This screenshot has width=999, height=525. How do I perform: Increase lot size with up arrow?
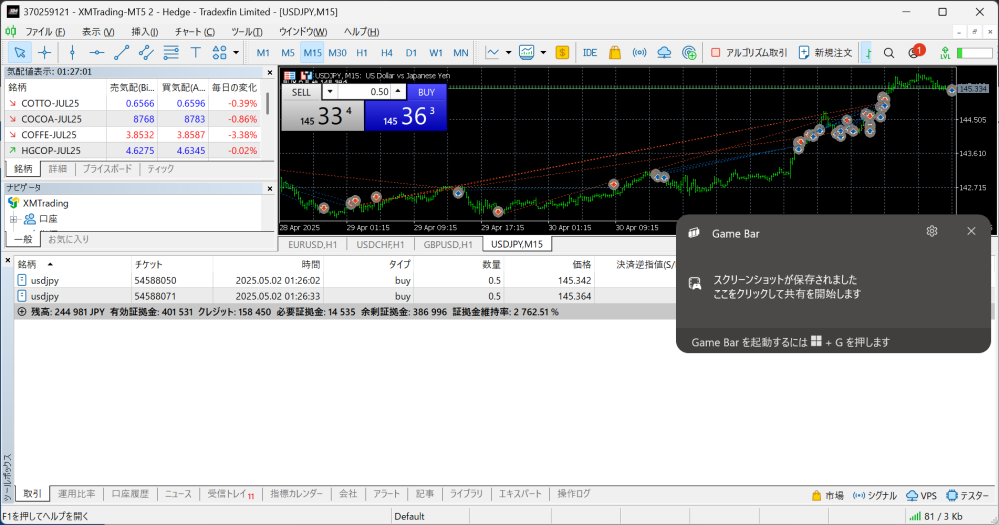[398, 92]
